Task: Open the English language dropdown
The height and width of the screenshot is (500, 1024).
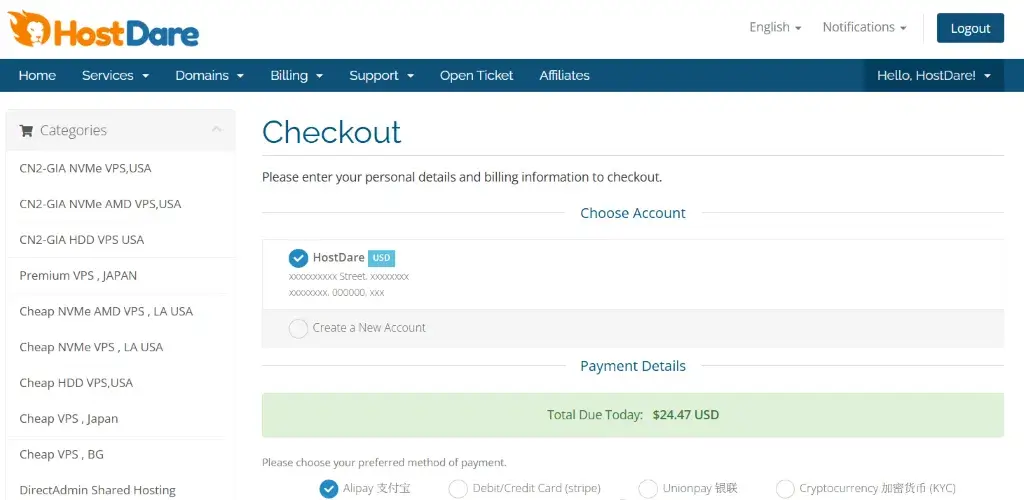Action: (x=775, y=27)
